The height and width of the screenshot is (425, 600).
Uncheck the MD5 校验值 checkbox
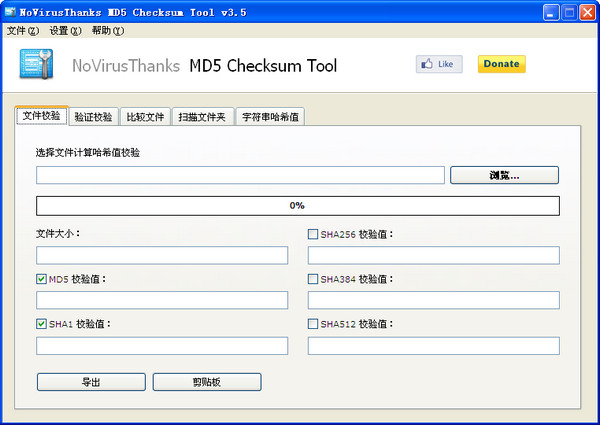point(41,279)
